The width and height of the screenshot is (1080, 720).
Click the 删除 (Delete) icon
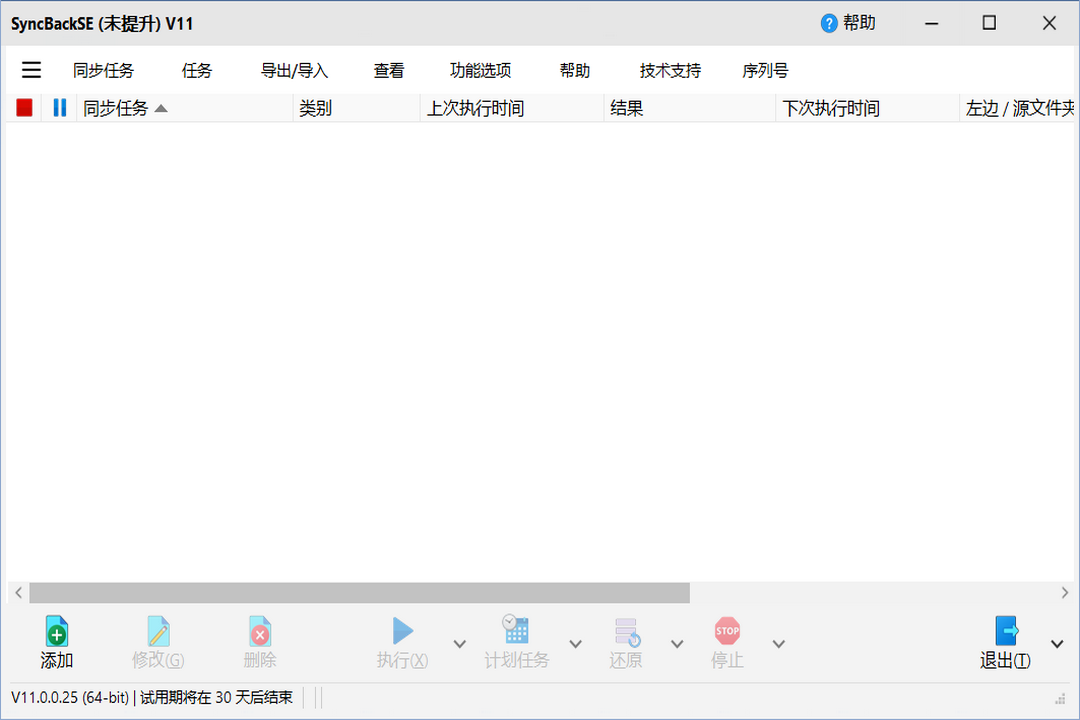(259, 632)
